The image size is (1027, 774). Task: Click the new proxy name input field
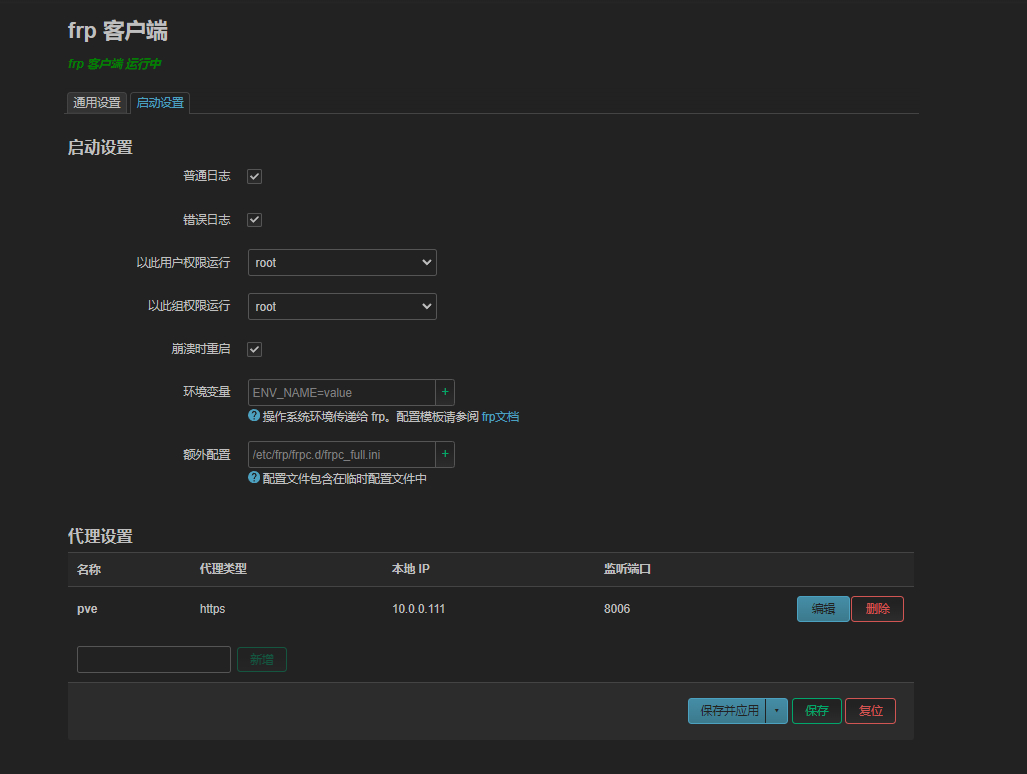pos(154,659)
